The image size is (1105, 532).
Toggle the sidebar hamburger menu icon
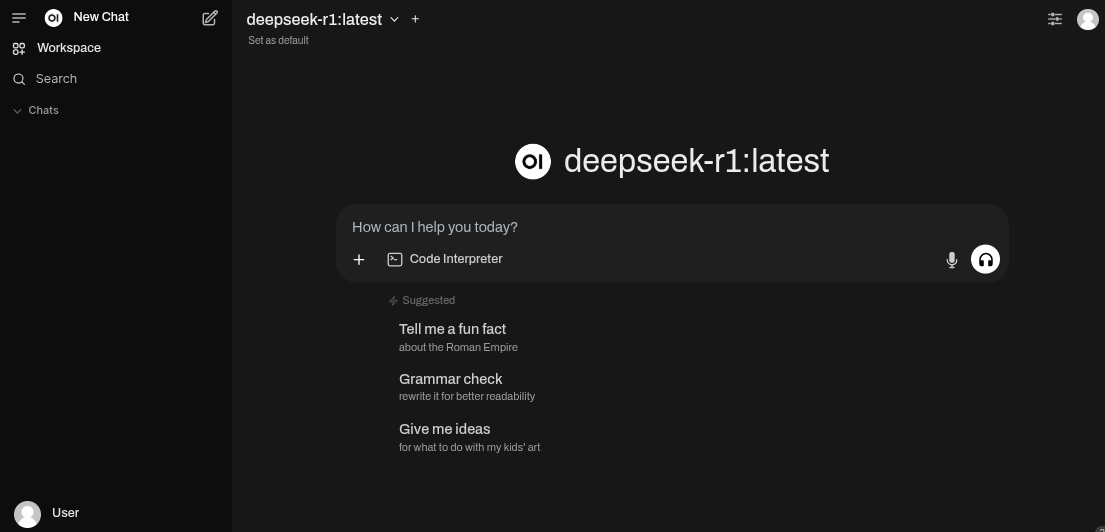[19, 18]
